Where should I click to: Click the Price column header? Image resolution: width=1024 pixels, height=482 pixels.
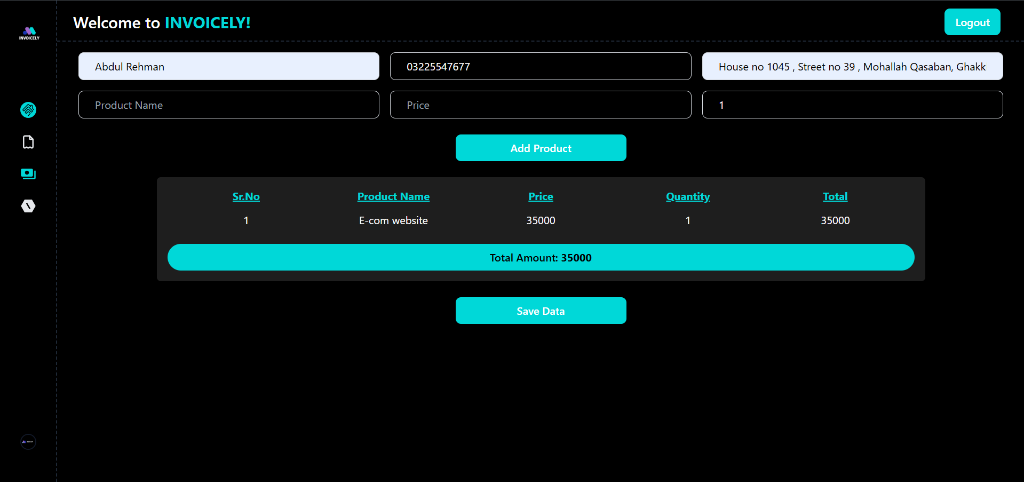541,197
